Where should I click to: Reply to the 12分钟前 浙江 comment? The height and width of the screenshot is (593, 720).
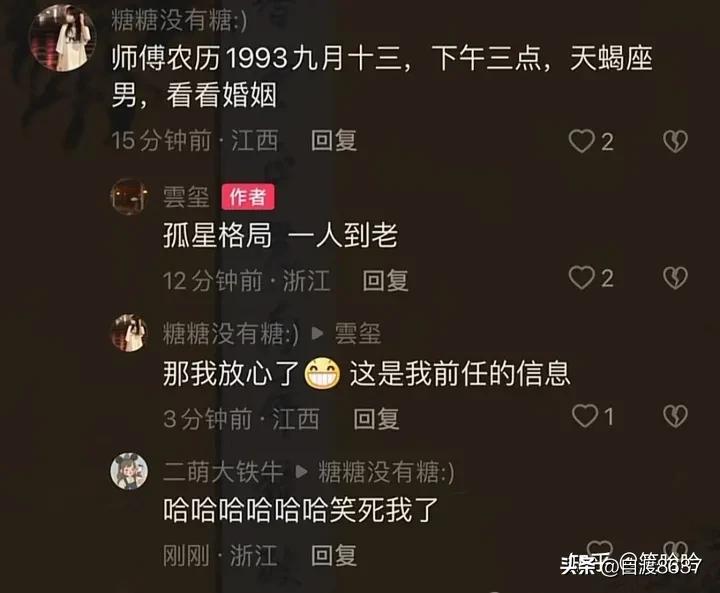click(385, 280)
